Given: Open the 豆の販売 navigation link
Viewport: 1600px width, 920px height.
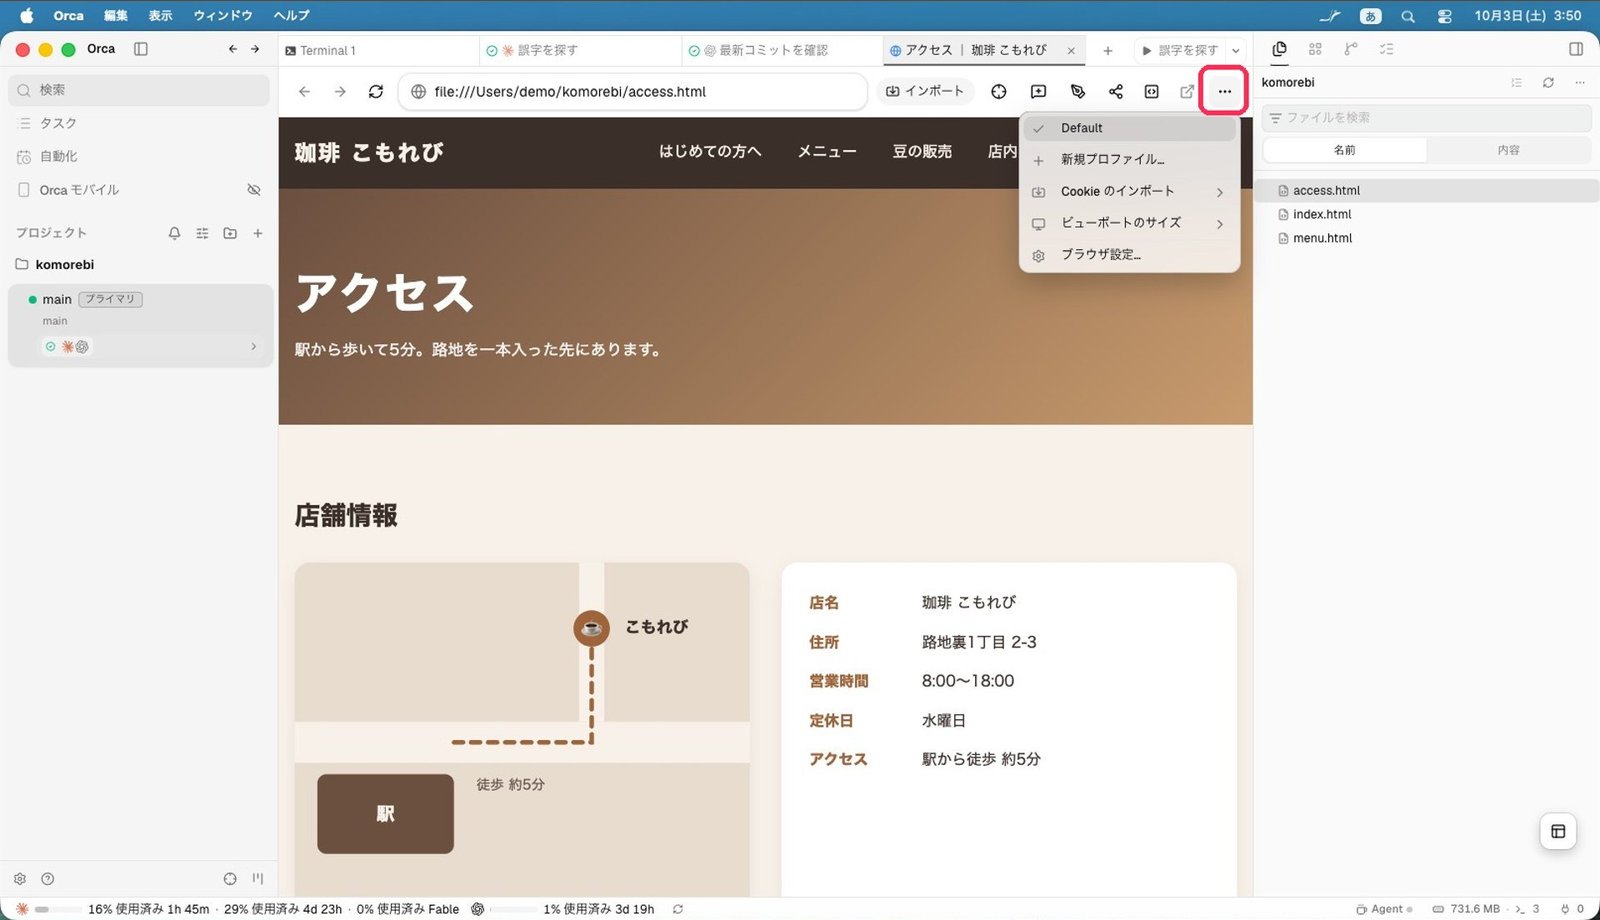Looking at the screenshot, I should [x=922, y=152].
